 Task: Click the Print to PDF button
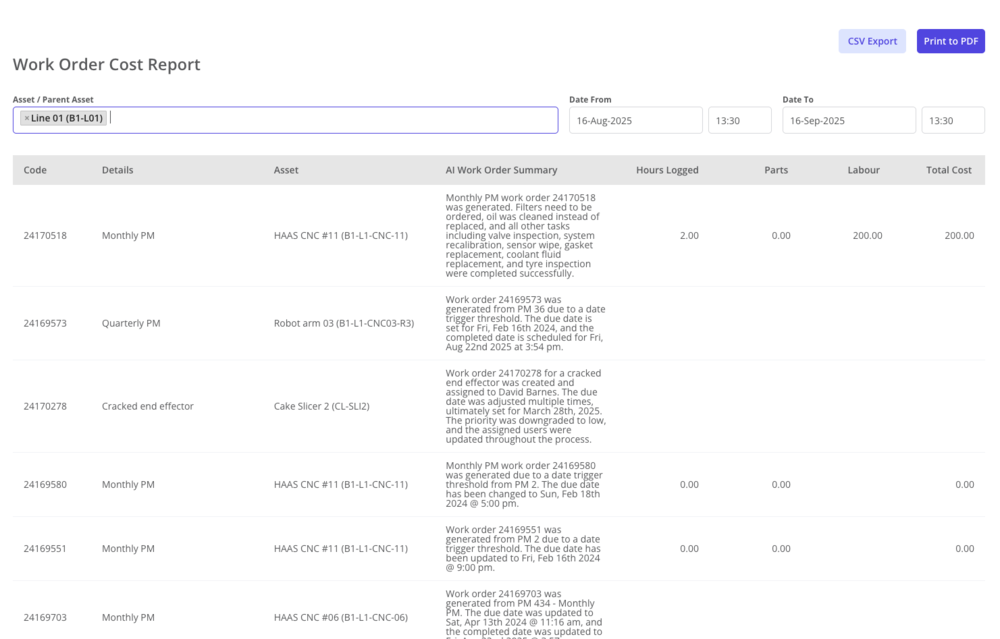[950, 41]
